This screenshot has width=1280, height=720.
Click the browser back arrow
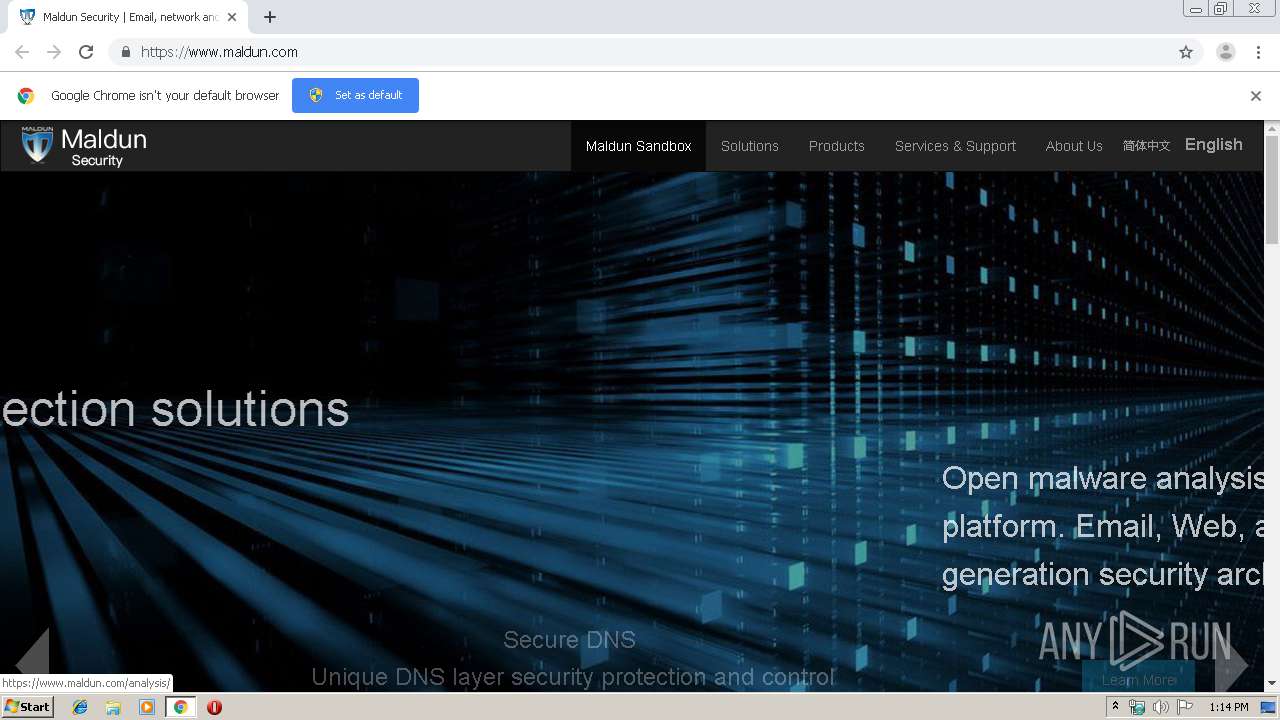22,52
